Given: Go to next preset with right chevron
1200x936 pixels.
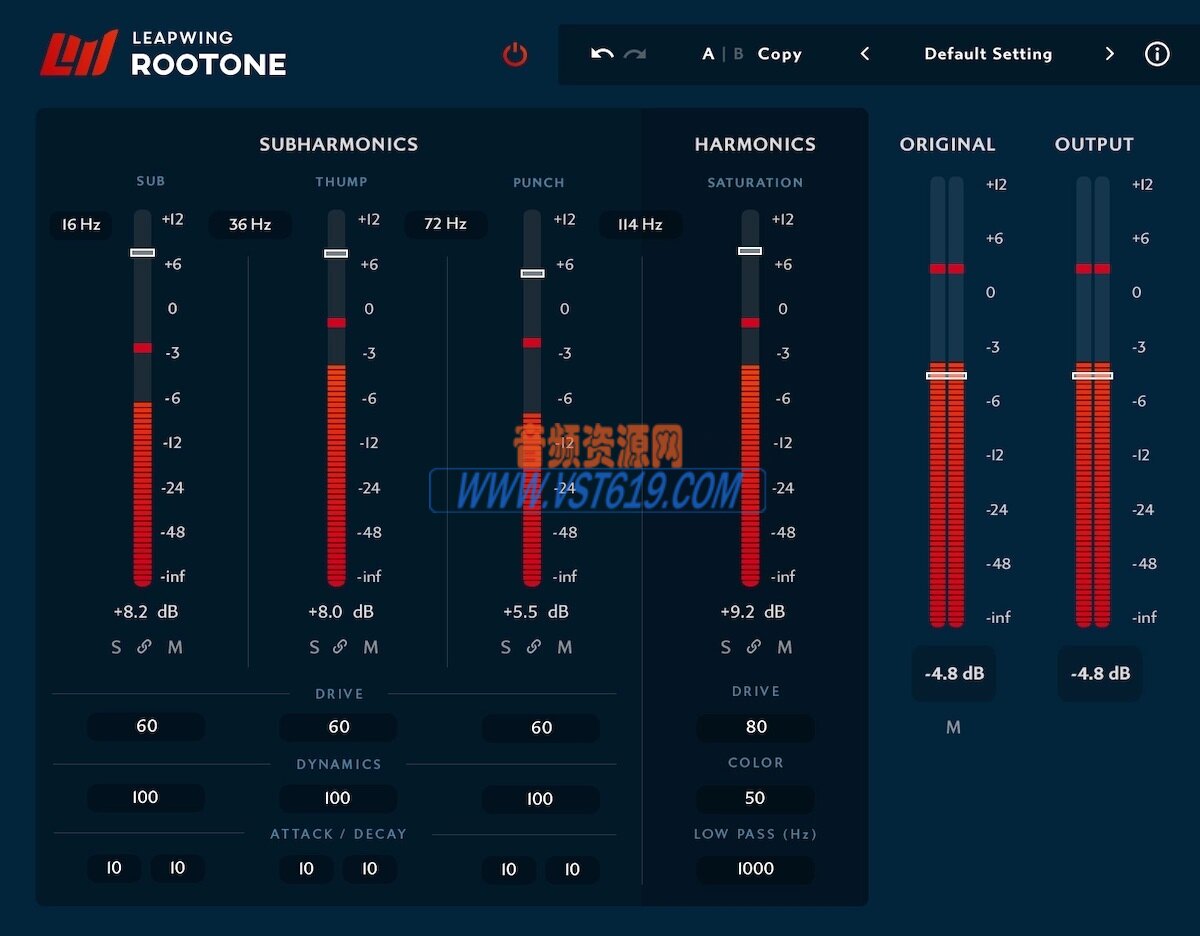Looking at the screenshot, I should click(1110, 54).
